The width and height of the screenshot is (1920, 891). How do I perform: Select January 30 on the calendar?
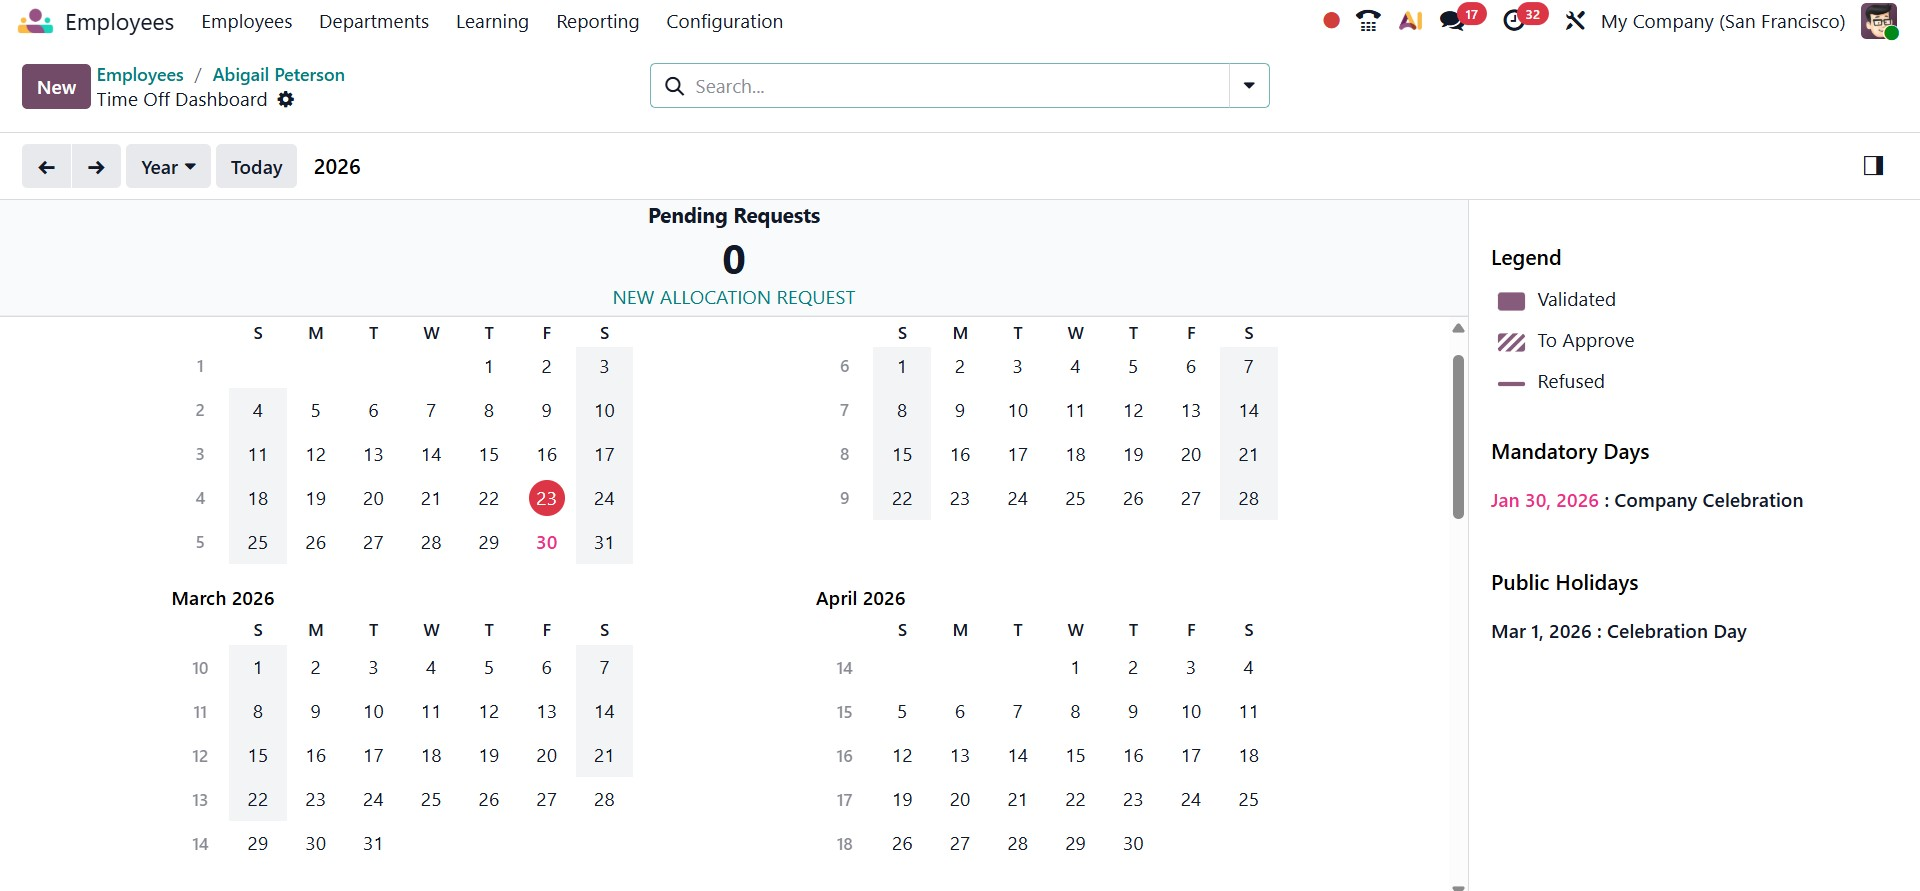pyautogui.click(x=546, y=542)
